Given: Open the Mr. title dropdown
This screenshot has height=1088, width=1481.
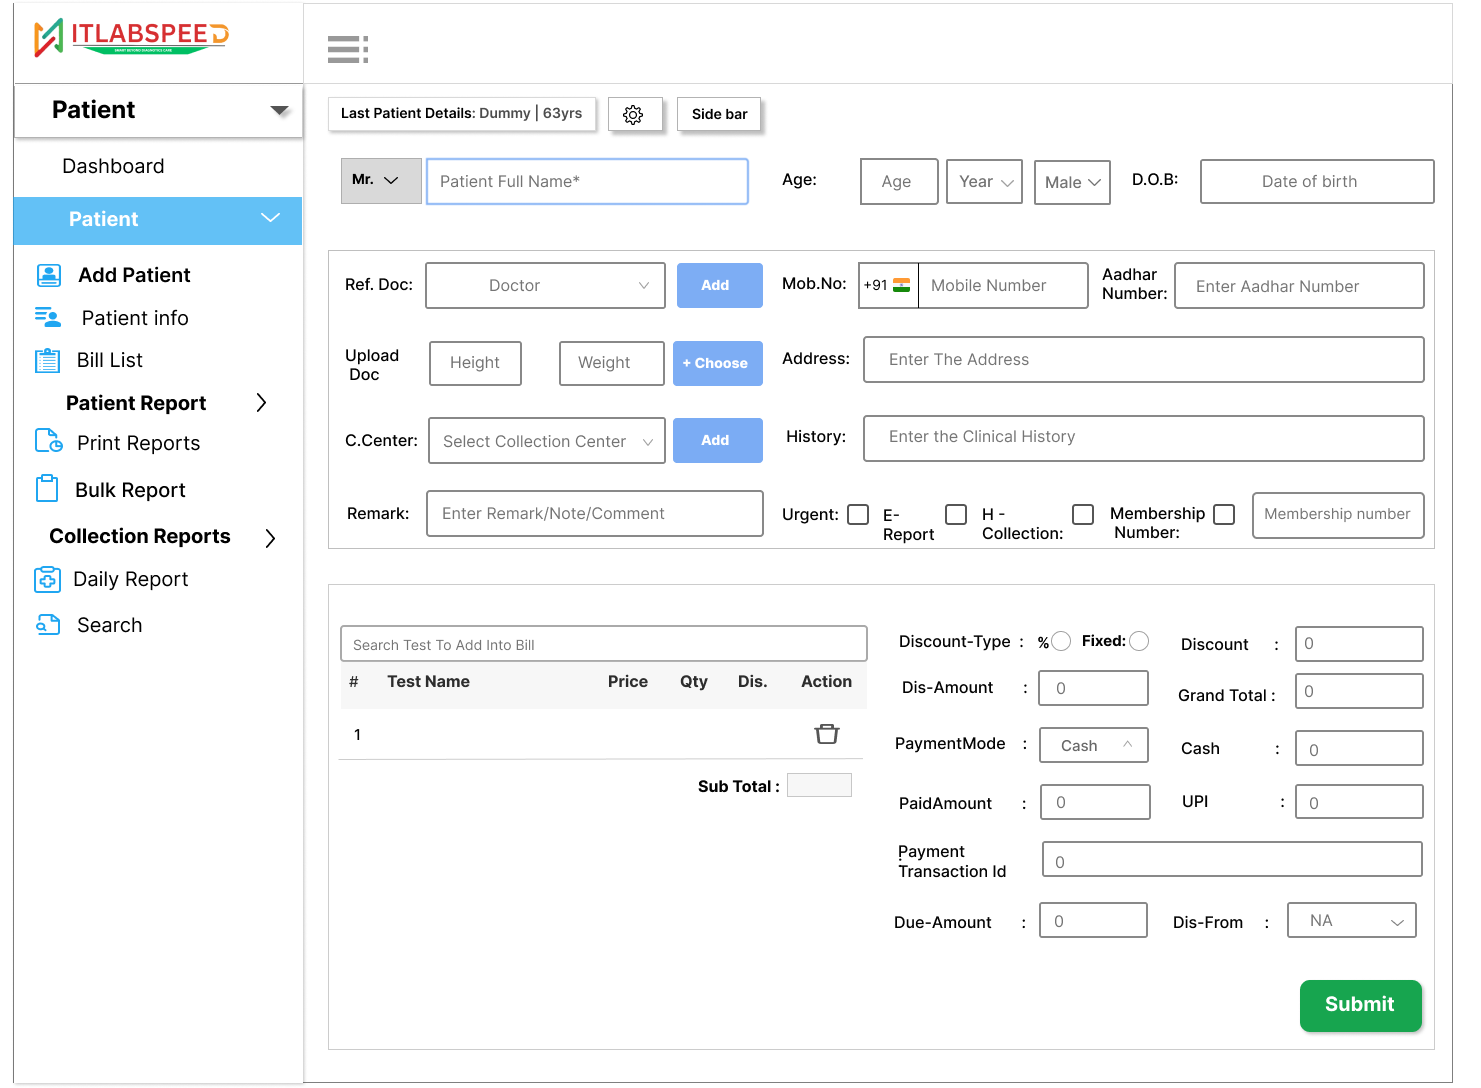Looking at the screenshot, I should [x=381, y=181].
